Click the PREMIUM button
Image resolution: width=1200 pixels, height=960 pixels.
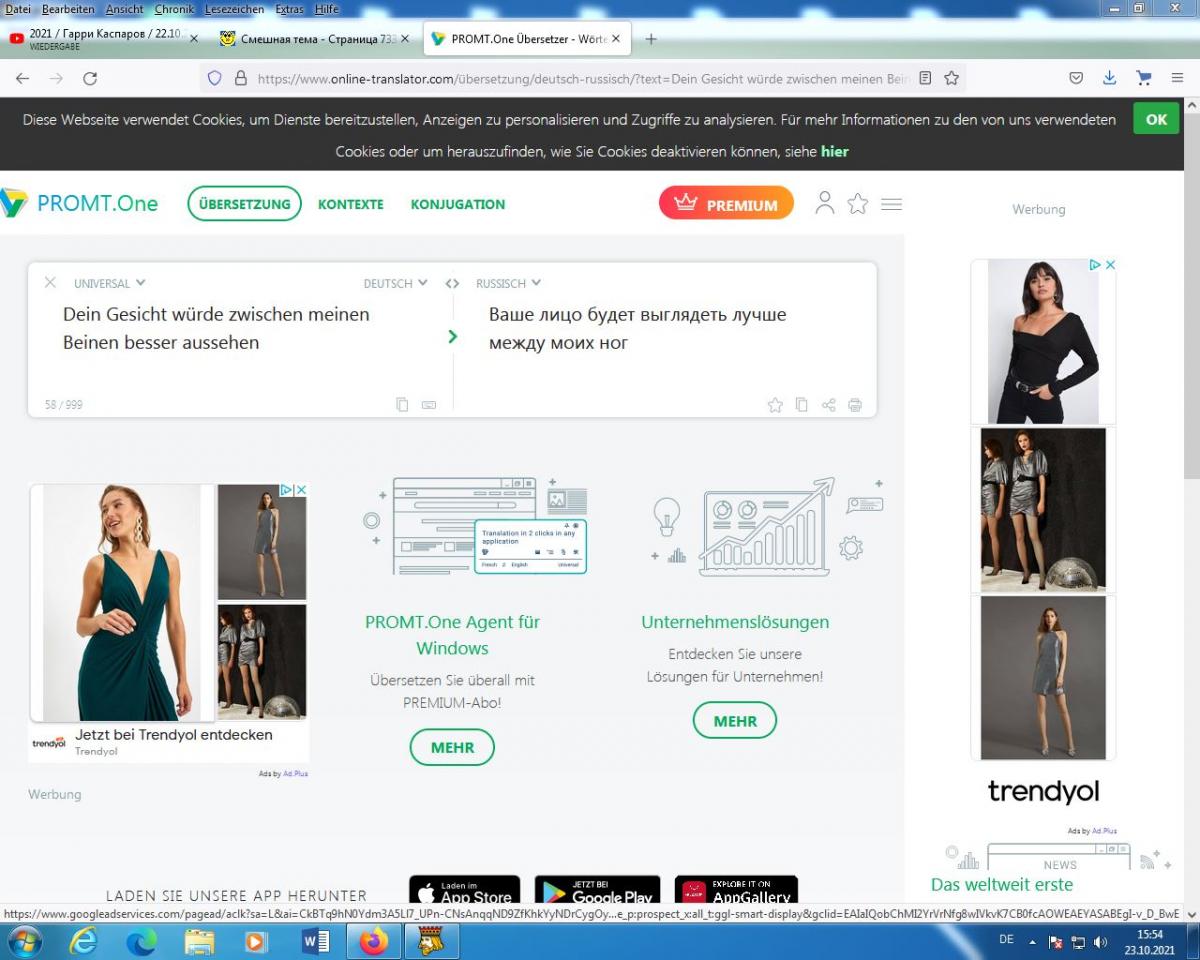[x=726, y=203]
